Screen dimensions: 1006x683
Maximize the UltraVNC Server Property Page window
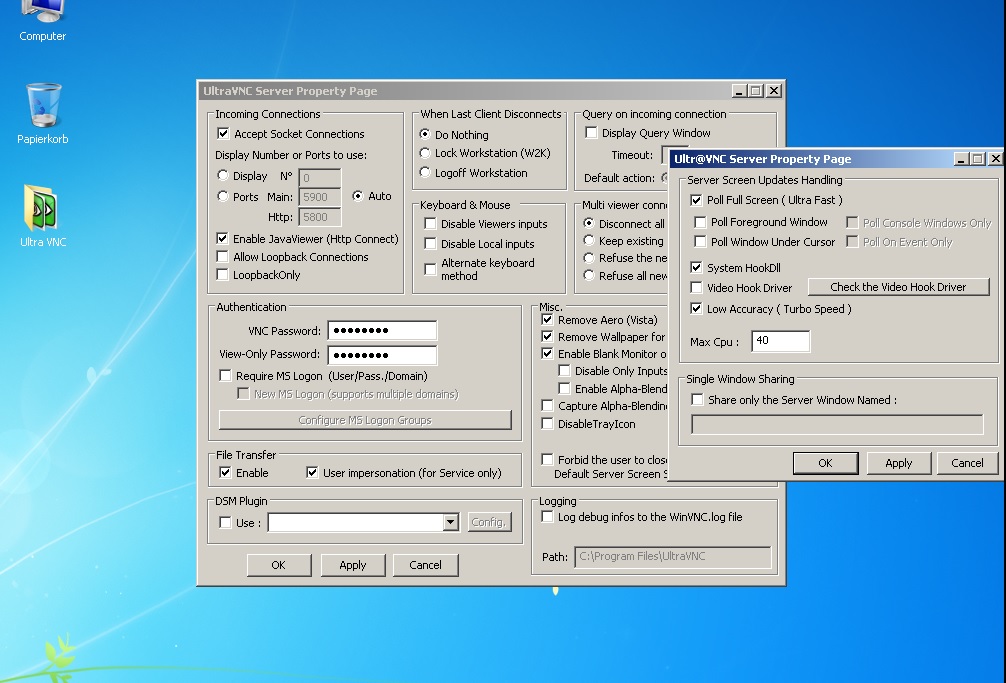(x=756, y=91)
